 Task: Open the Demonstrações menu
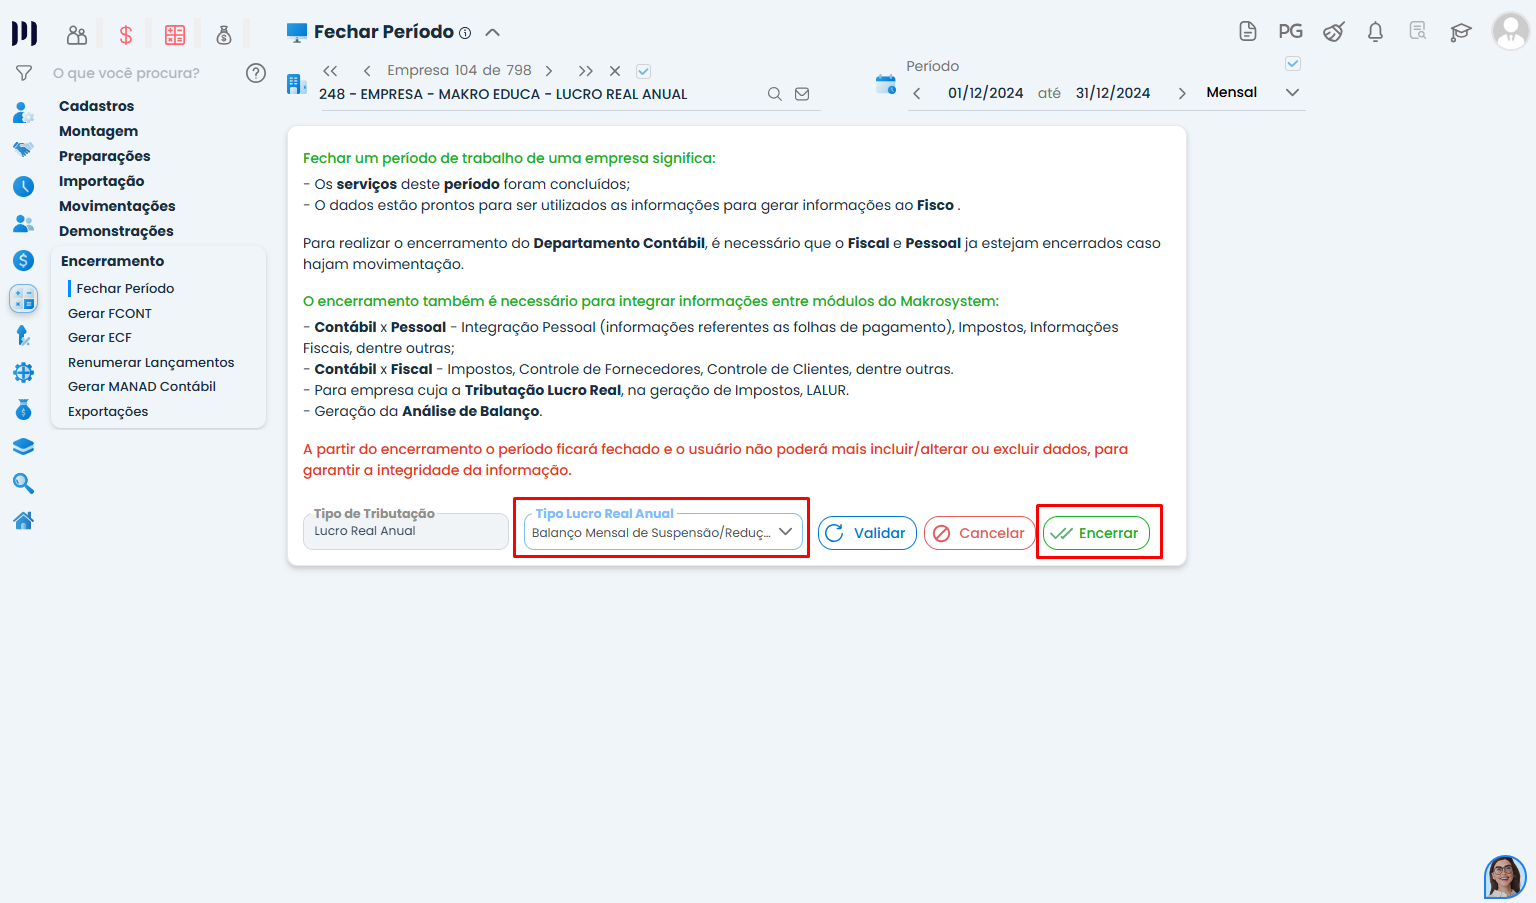click(116, 231)
